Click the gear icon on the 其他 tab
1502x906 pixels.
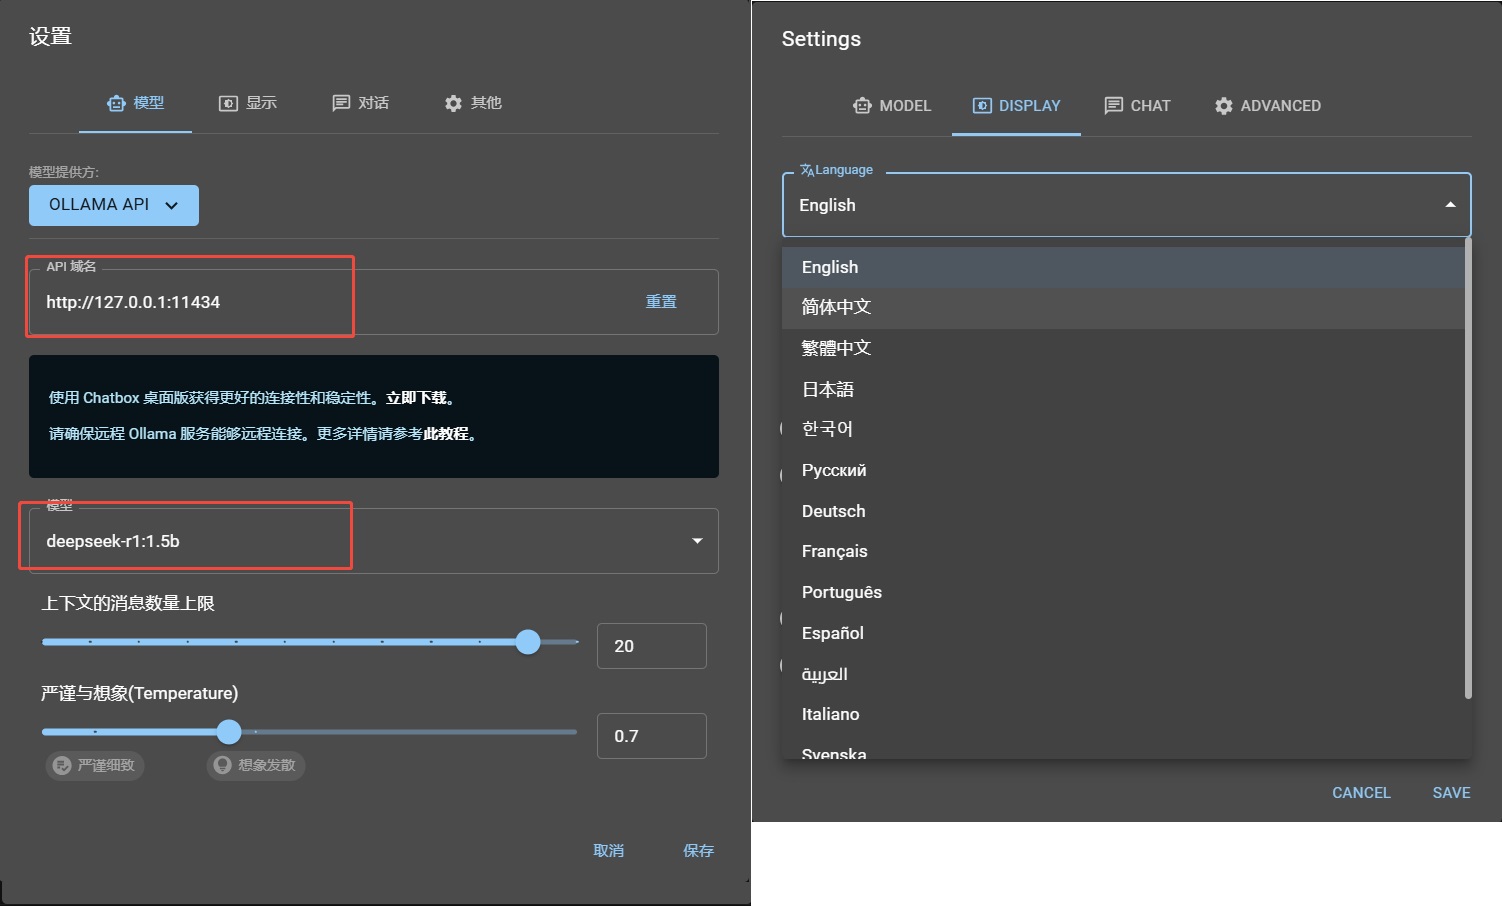point(453,102)
